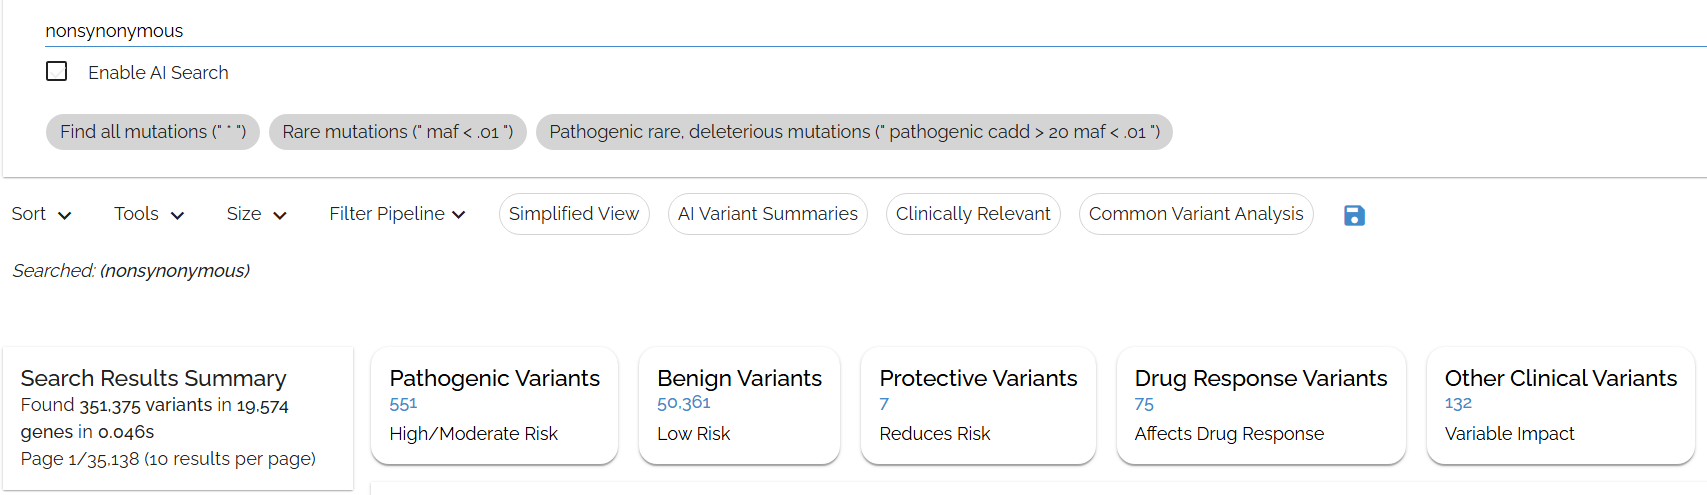The height and width of the screenshot is (495, 1707).
Task: Enable the AI Search checkbox
Action: pyautogui.click(x=57, y=72)
